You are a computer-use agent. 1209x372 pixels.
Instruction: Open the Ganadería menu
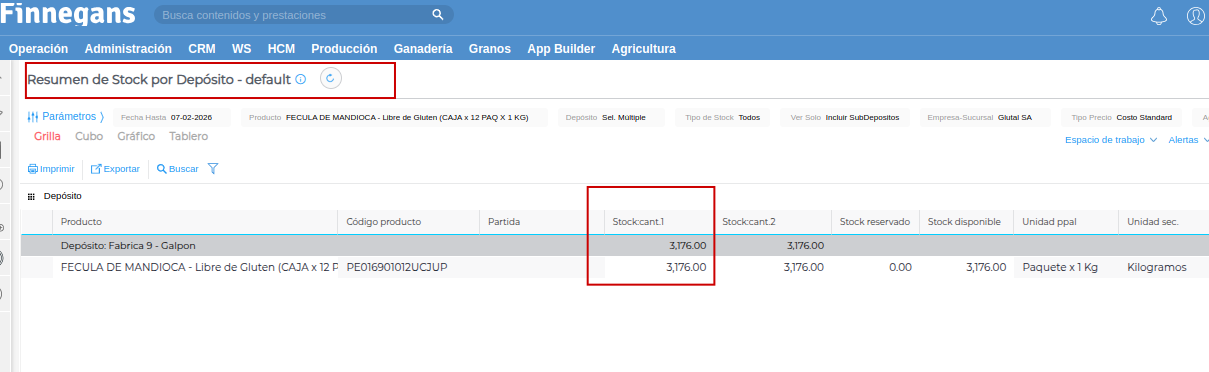click(x=423, y=48)
